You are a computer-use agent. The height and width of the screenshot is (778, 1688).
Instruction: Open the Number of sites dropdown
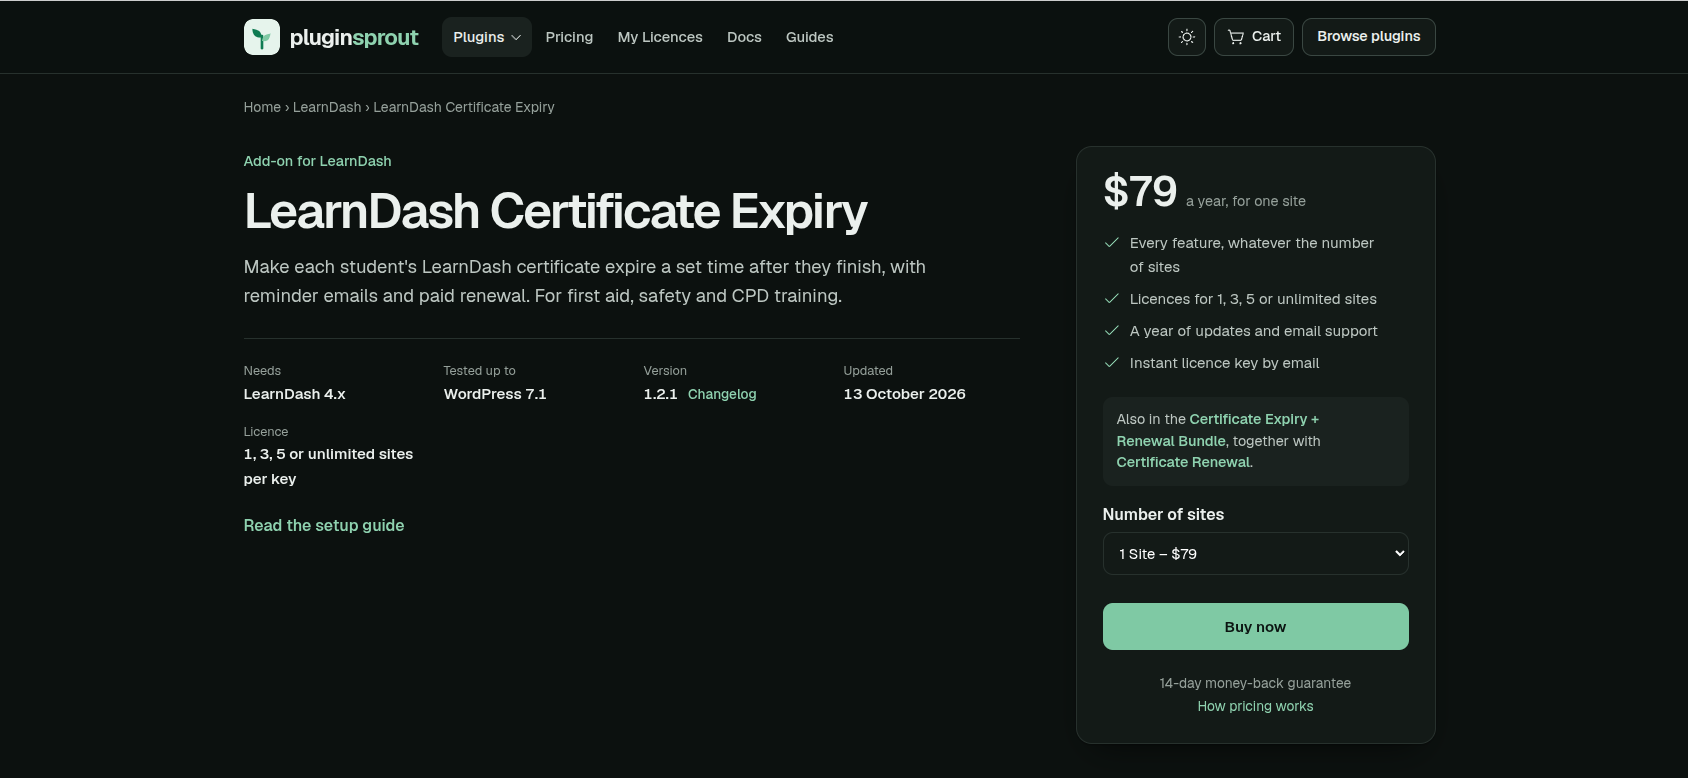tap(1256, 554)
